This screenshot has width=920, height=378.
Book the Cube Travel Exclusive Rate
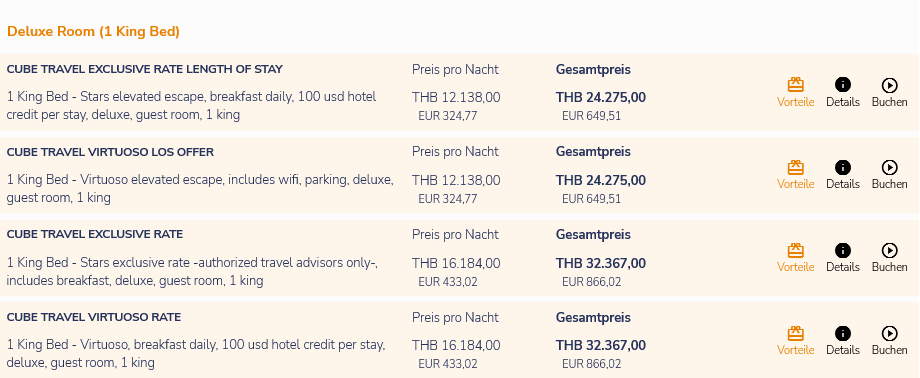tap(889, 258)
